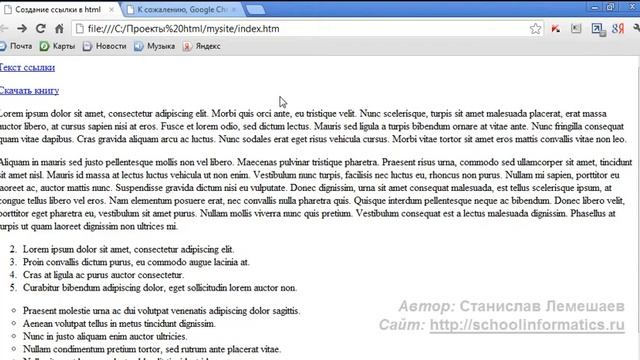Open the Новости bookmark
Viewport: 640px width, 360px height.
105,46
